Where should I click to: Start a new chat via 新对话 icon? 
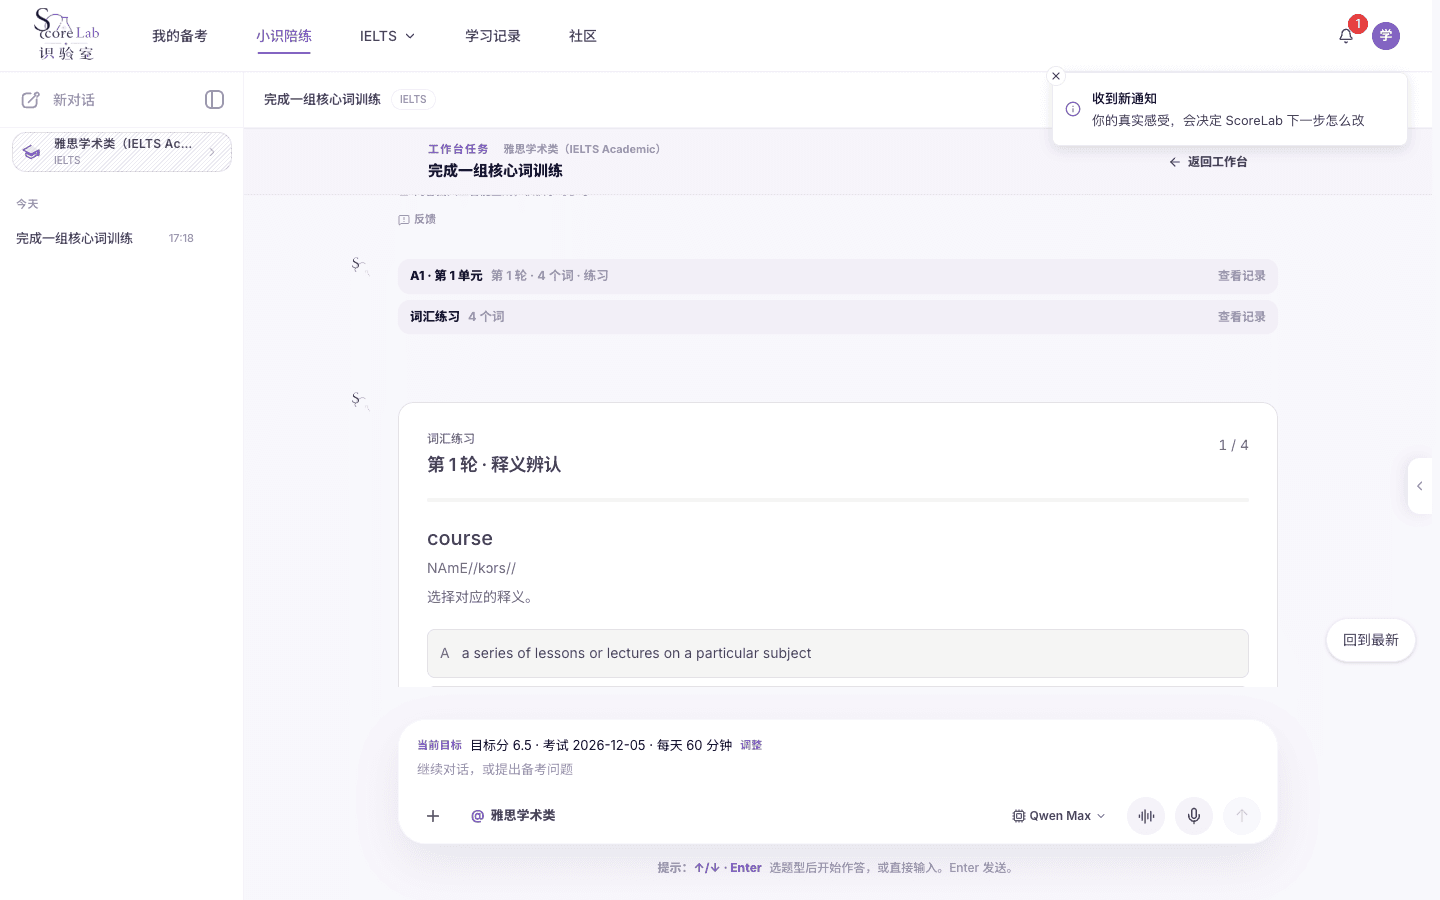[x=31, y=100]
